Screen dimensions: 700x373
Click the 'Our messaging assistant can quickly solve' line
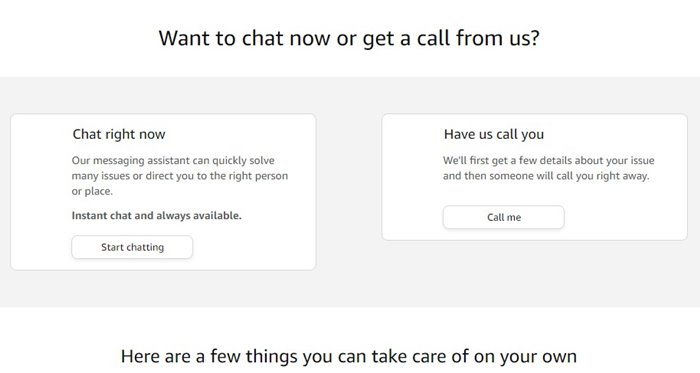coord(173,161)
